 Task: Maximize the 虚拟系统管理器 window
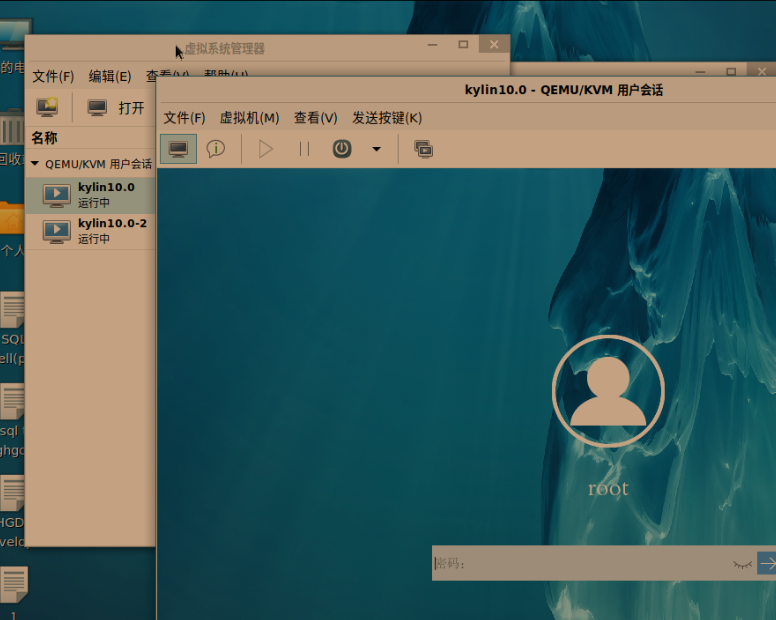[x=463, y=45]
